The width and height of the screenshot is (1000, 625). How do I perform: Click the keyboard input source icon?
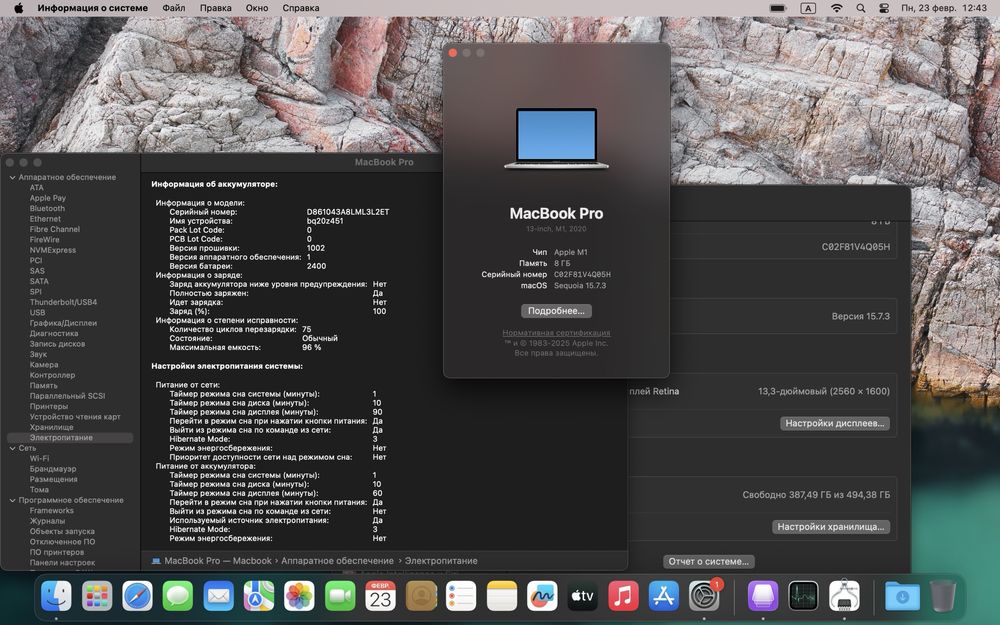[808, 8]
